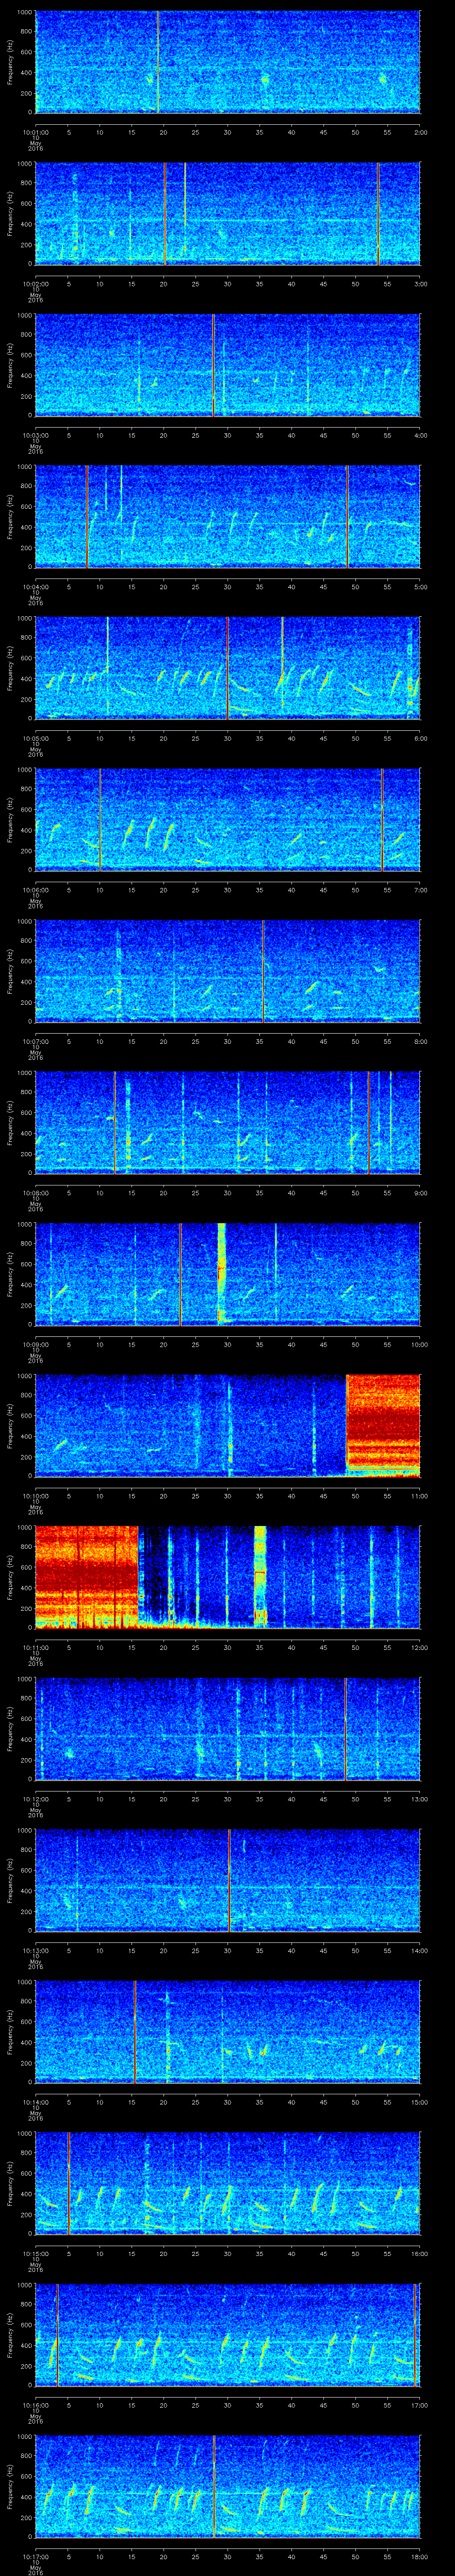The width and height of the screenshot is (455, 2576).
Task: Click the 2:00 end time label
Action: coord(420,131)
